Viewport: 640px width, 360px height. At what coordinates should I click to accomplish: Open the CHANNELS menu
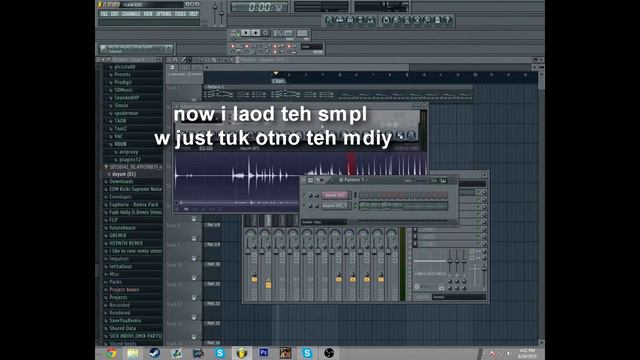[x=131, y=13]
